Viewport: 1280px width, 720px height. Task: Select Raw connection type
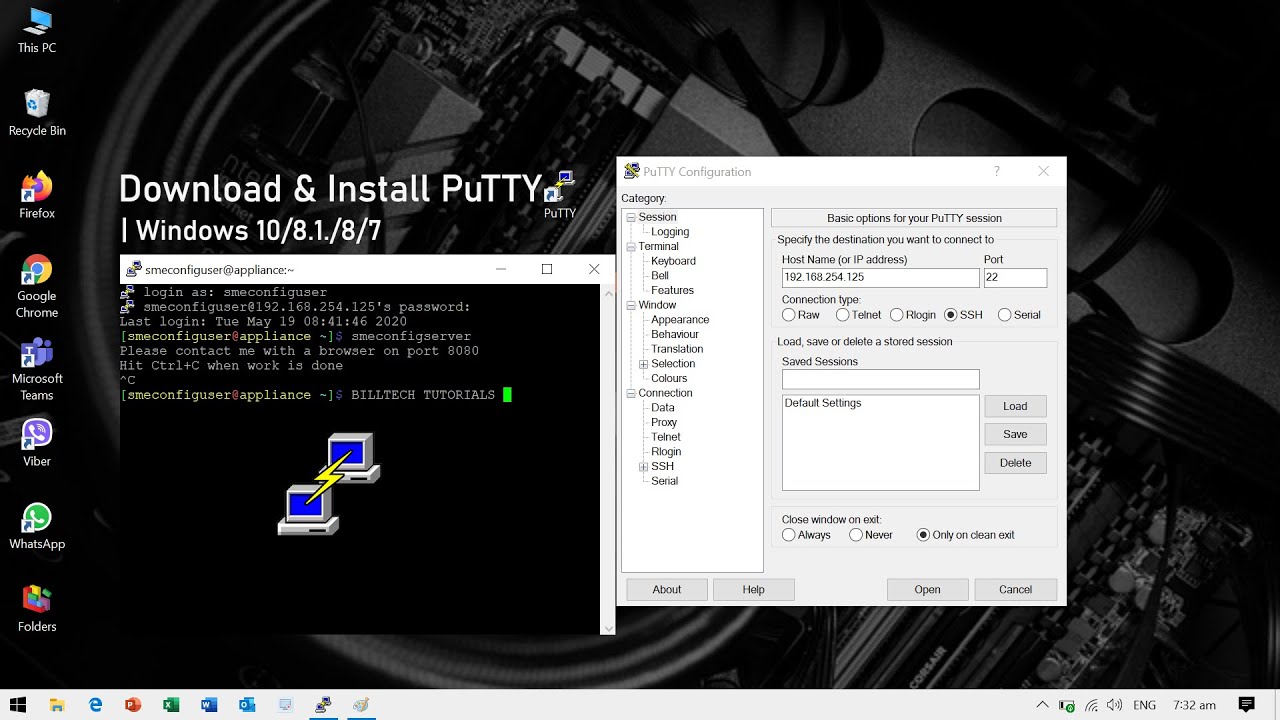point(789,315)
